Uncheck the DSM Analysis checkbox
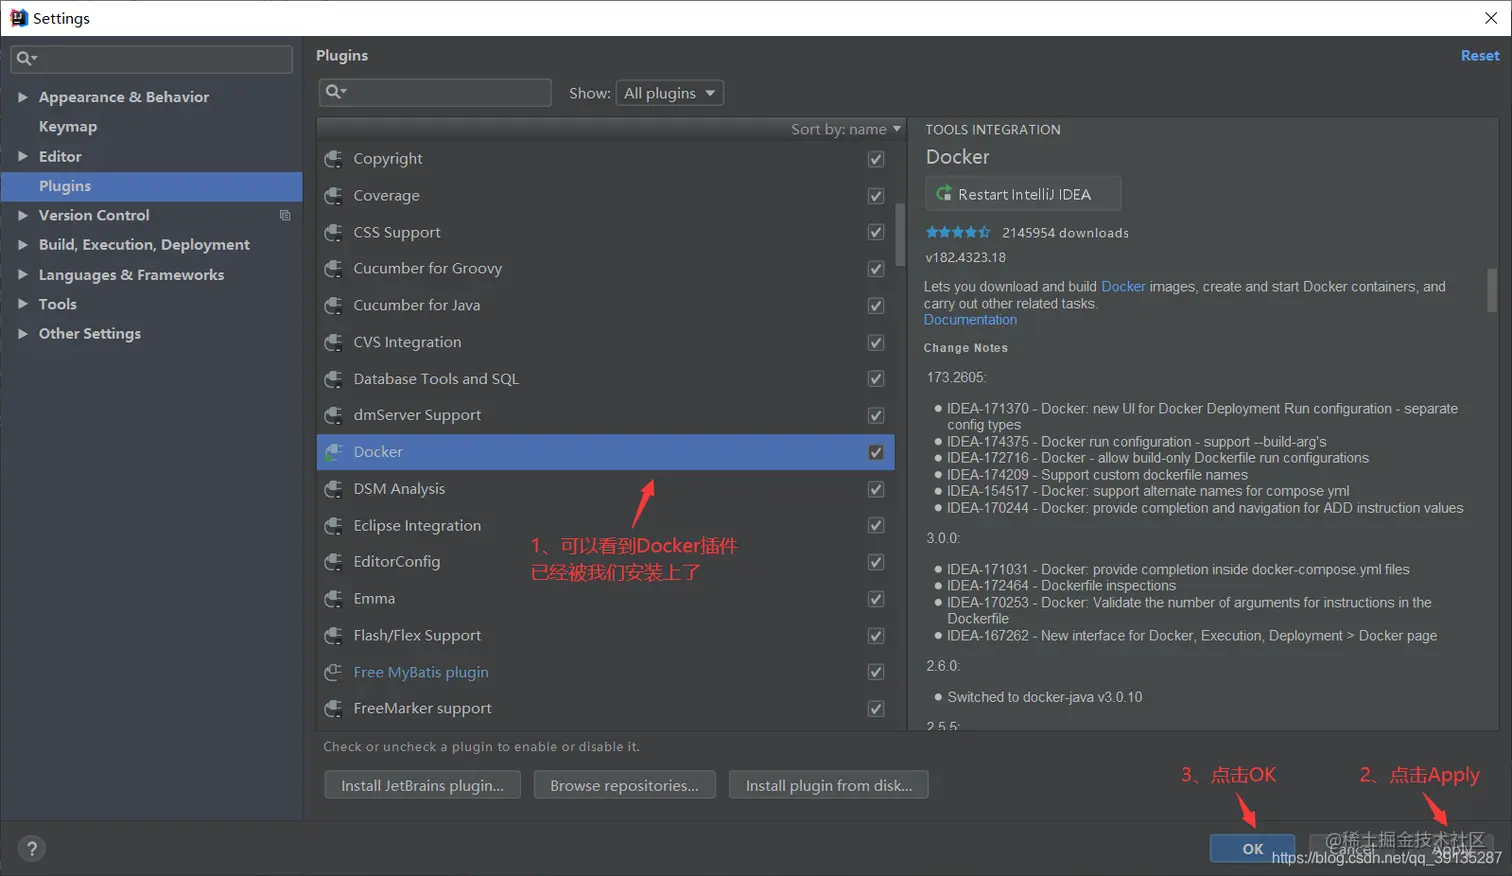Viewport: 1512px width, 876px height. pos(876,489)
